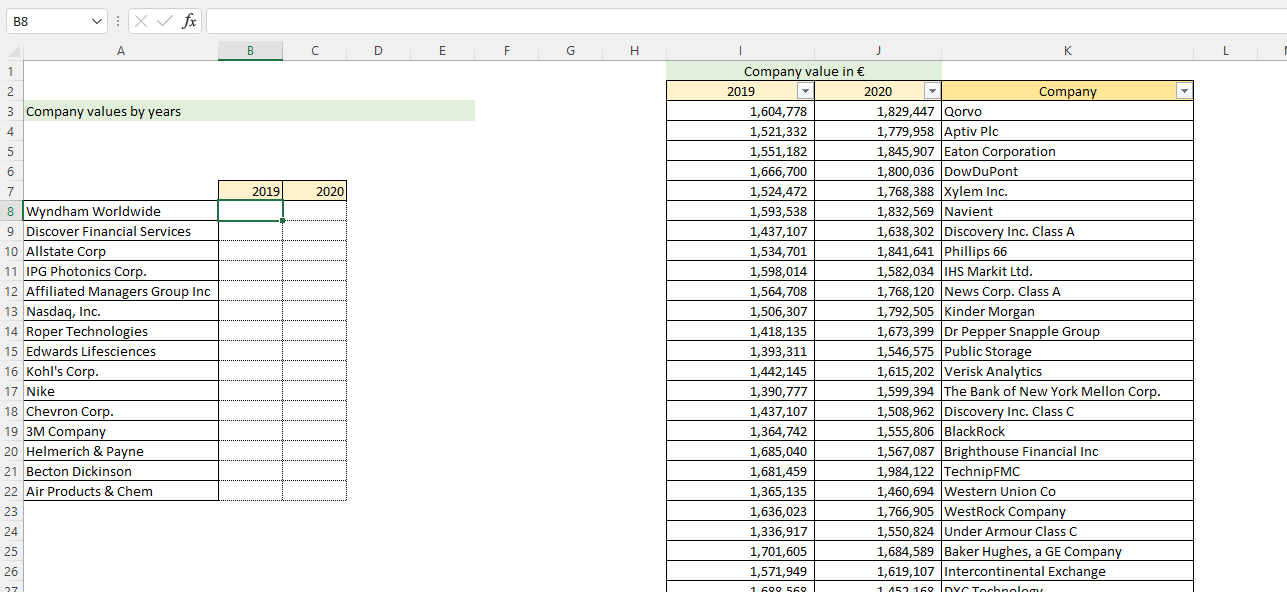The width and height of the screenshot is (1287, 592).
Task: Select column F header
Action: 507,51
